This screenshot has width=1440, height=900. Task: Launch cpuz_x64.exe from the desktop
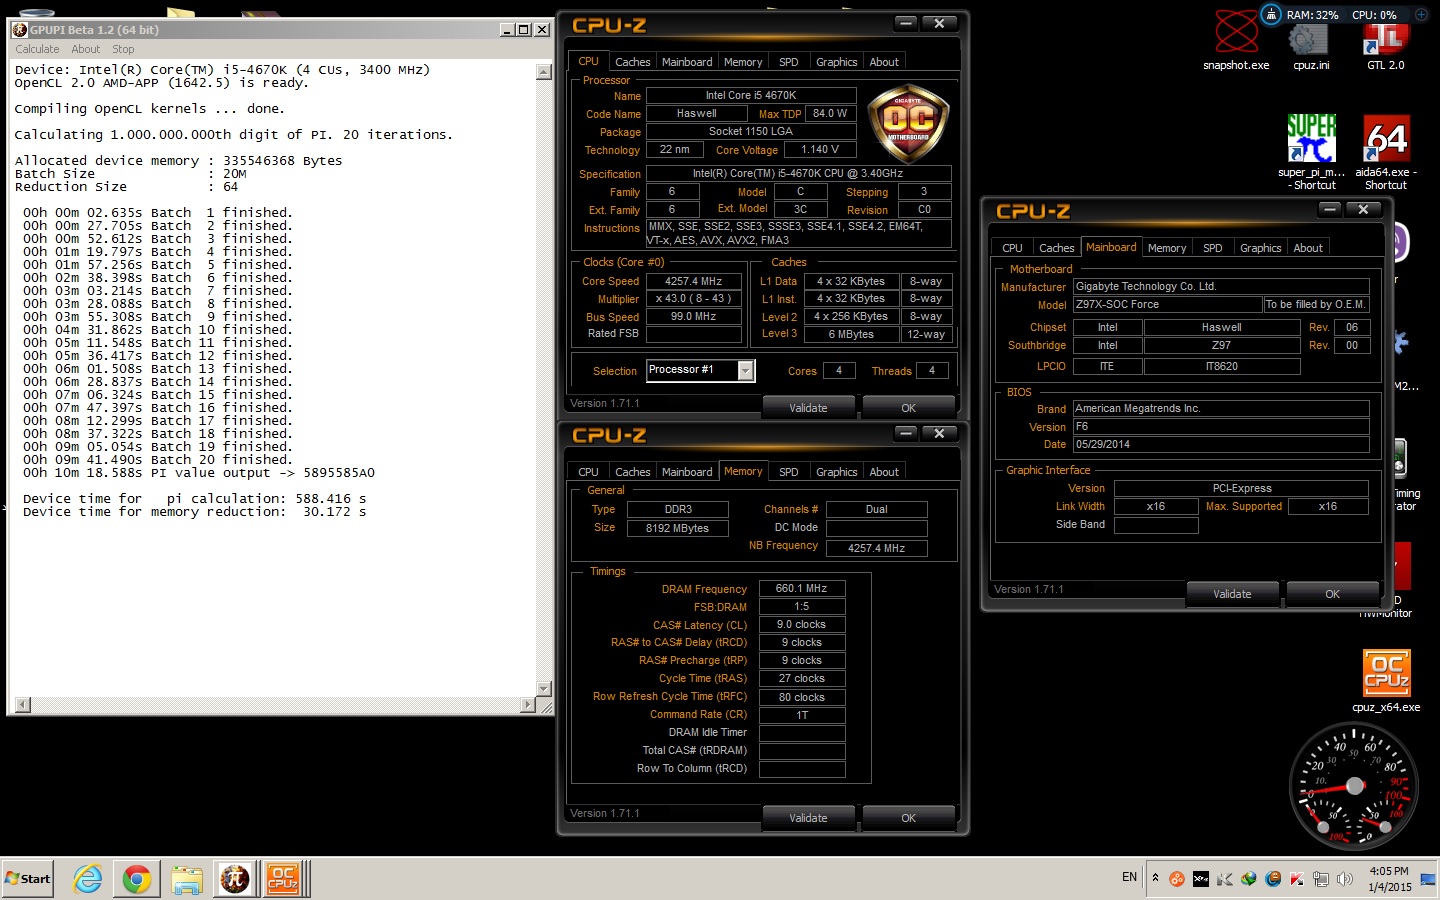1386,681
